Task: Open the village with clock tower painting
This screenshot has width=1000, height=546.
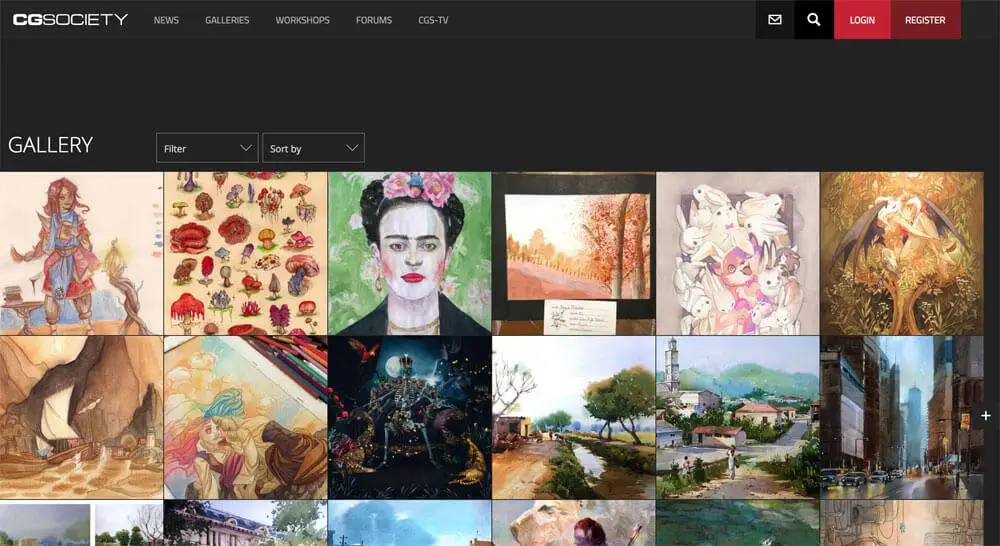Action: coord(737,417)
